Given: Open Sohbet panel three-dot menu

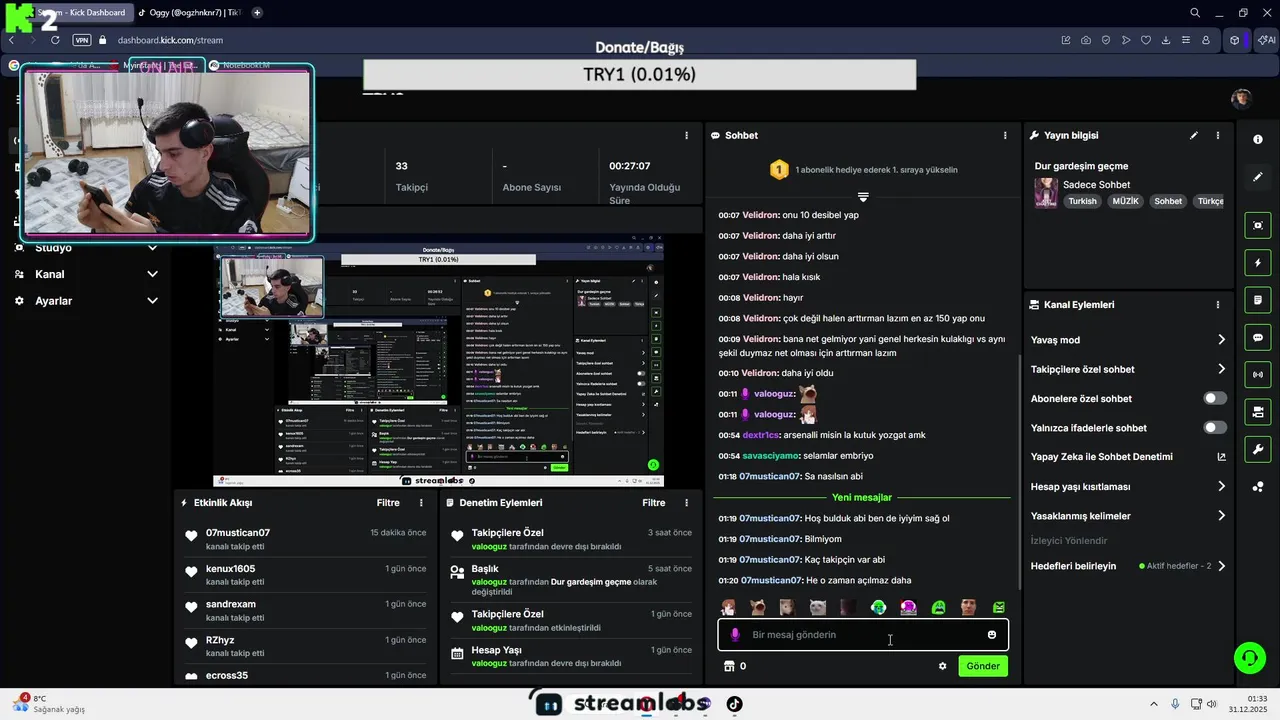Looking at the screenshot, I should (1005, 135).
